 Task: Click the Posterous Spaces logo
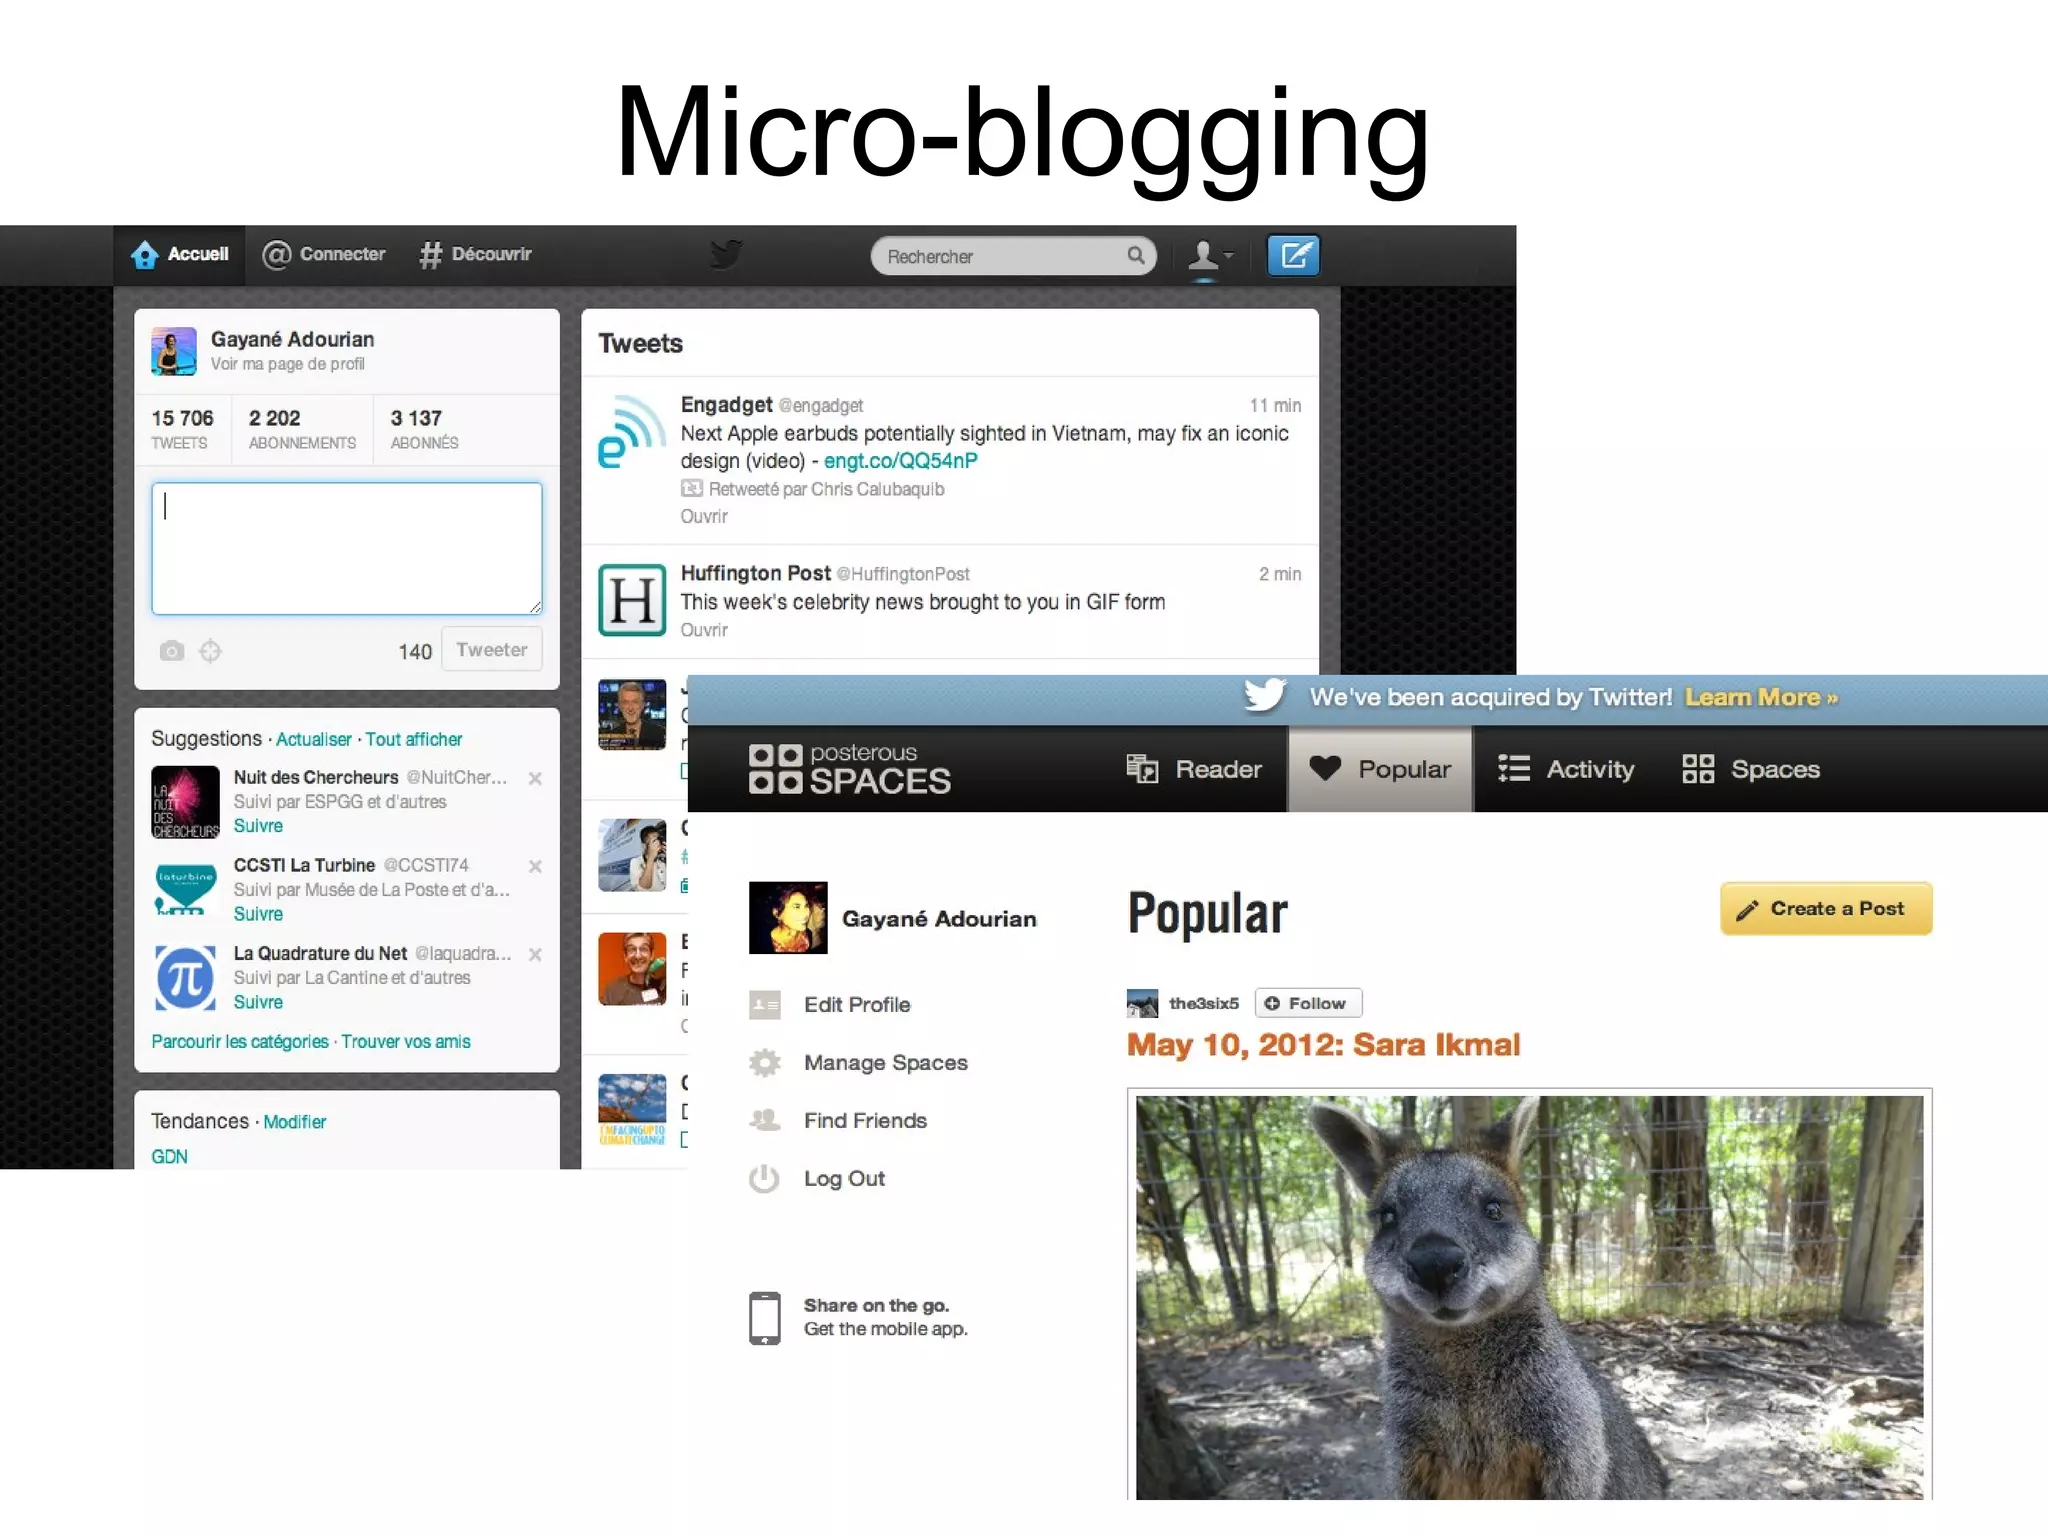point(849,769)
